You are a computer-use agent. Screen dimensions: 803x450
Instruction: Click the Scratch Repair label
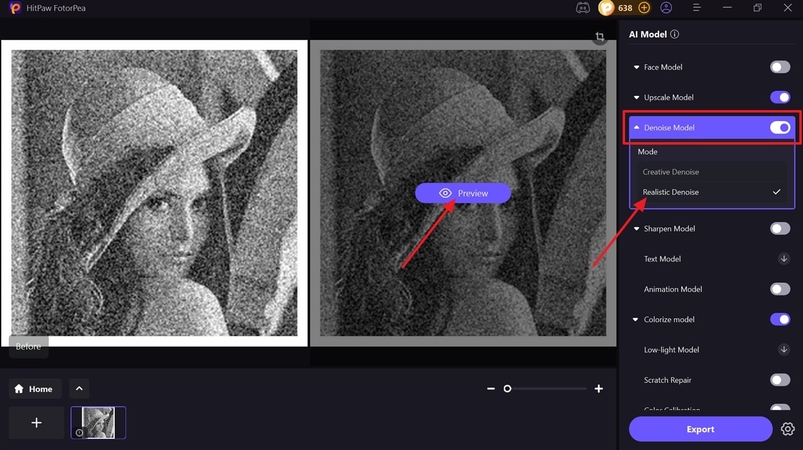click(x=668, y=380)
